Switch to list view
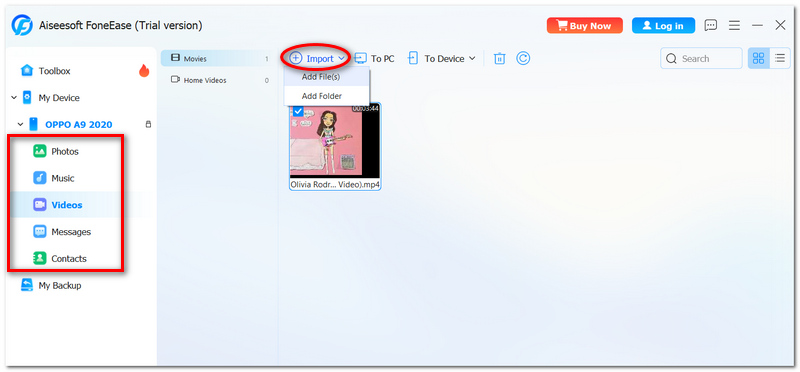Image resolution: width=800 pixels, height=372 pixels. coord(780,58)
